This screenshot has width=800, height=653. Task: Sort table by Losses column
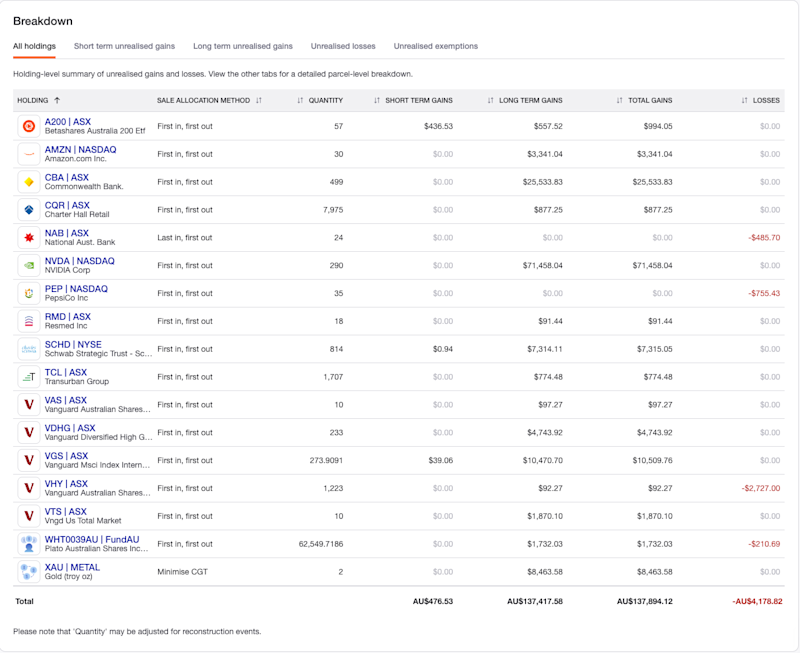click(x=761, y=101)
